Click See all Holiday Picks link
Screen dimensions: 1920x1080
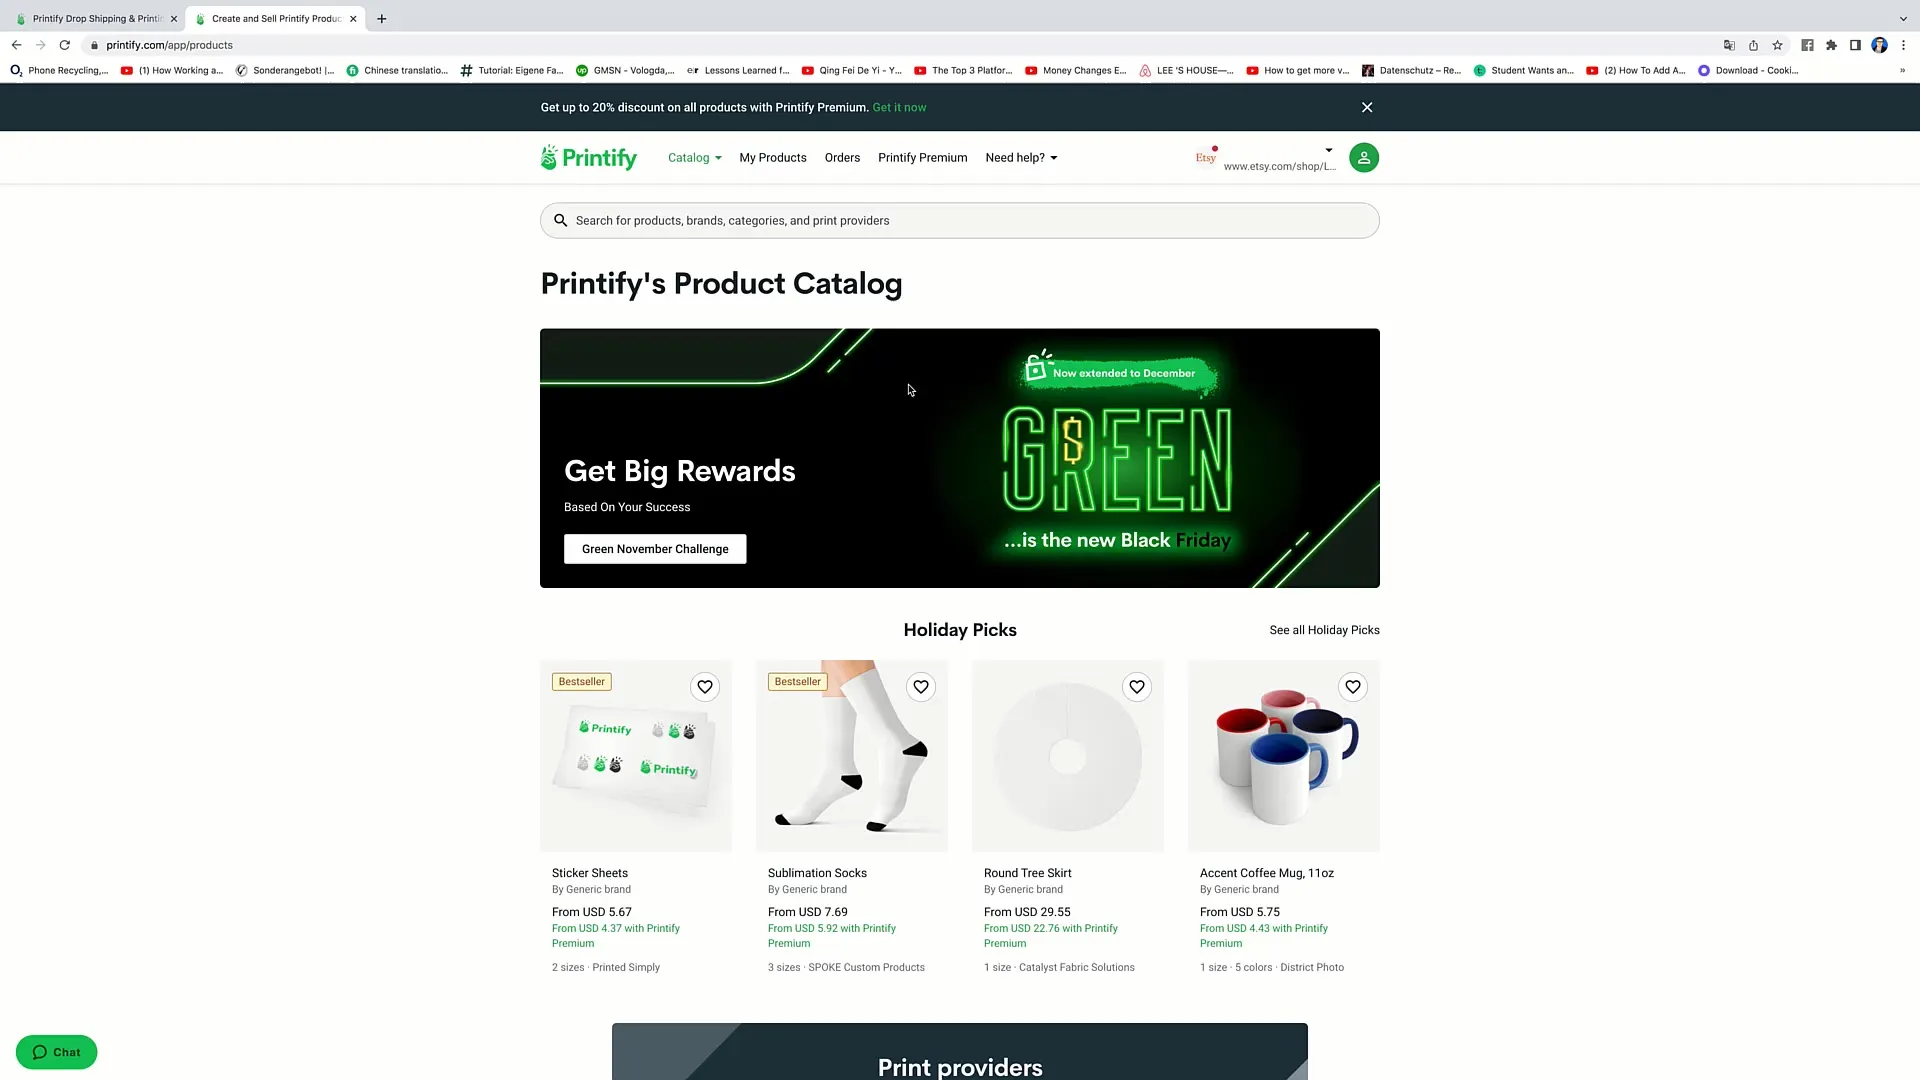coord(1323,629)
